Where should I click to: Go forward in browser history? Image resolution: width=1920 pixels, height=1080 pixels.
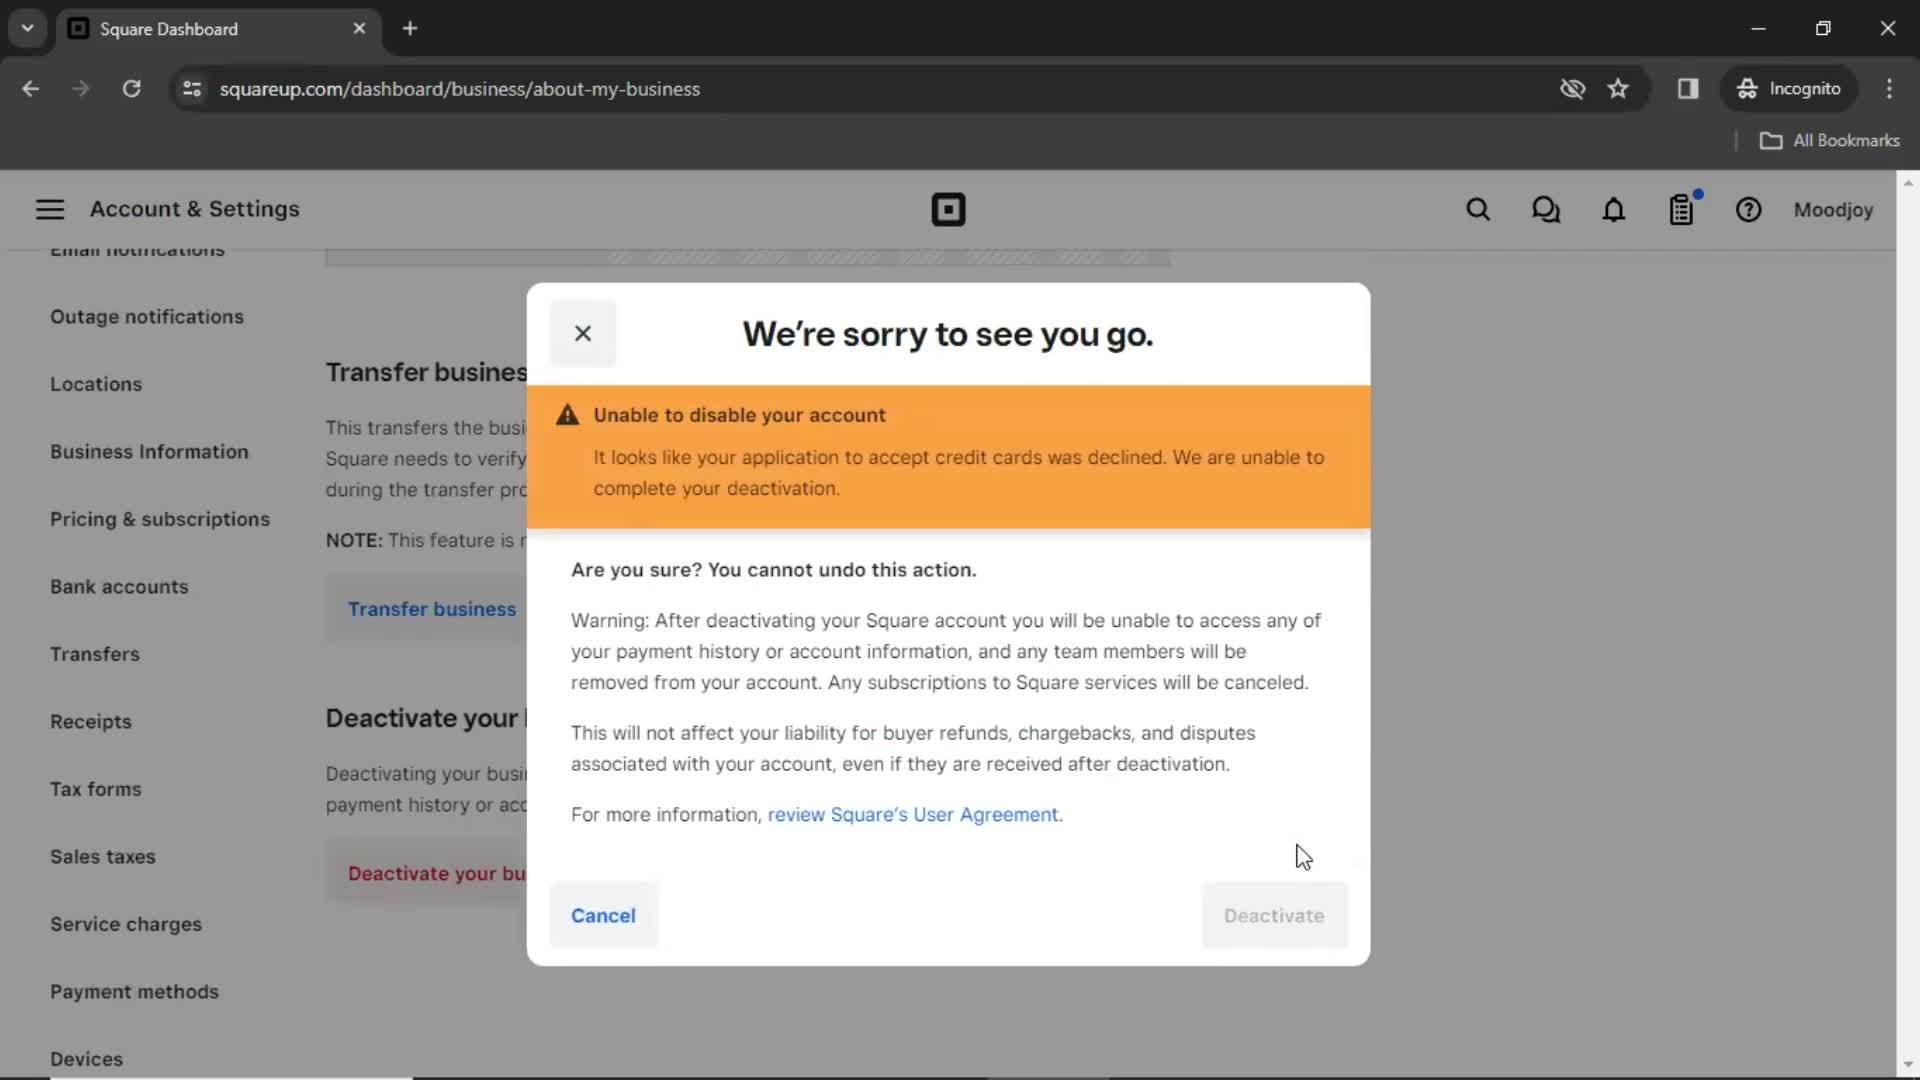81,89
